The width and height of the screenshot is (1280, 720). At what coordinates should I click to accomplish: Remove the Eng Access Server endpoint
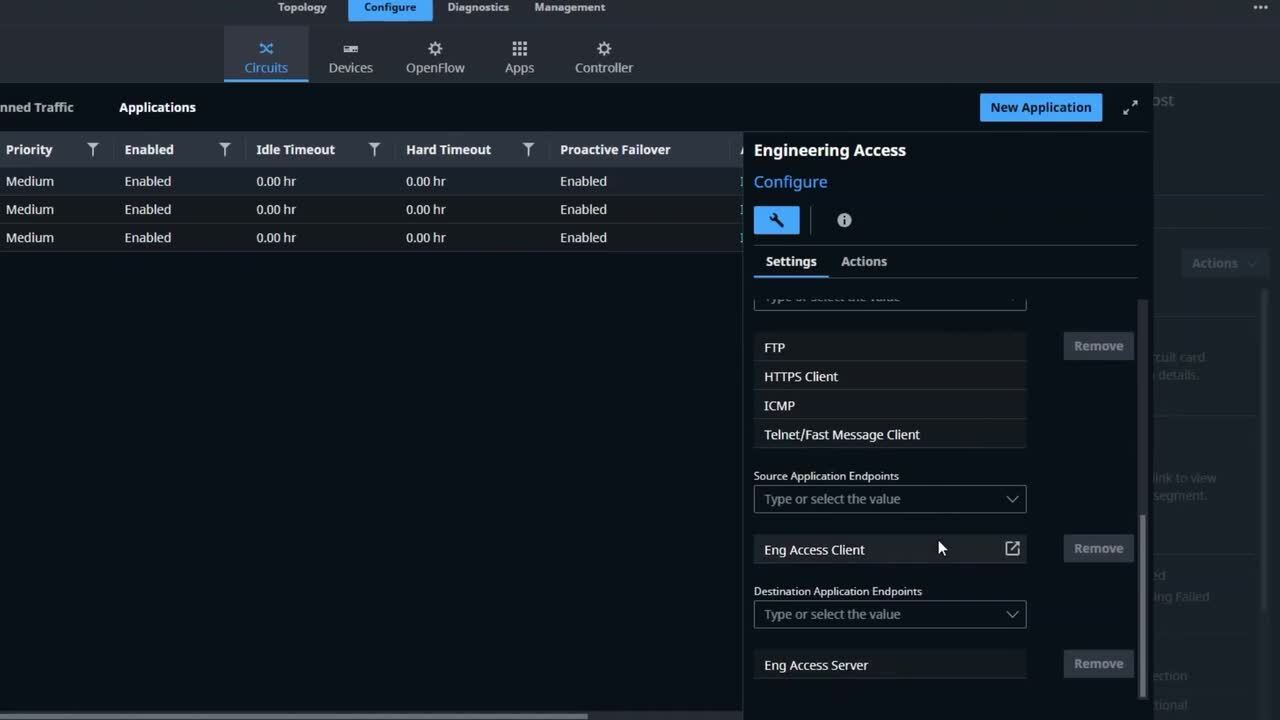[1098, 664]
